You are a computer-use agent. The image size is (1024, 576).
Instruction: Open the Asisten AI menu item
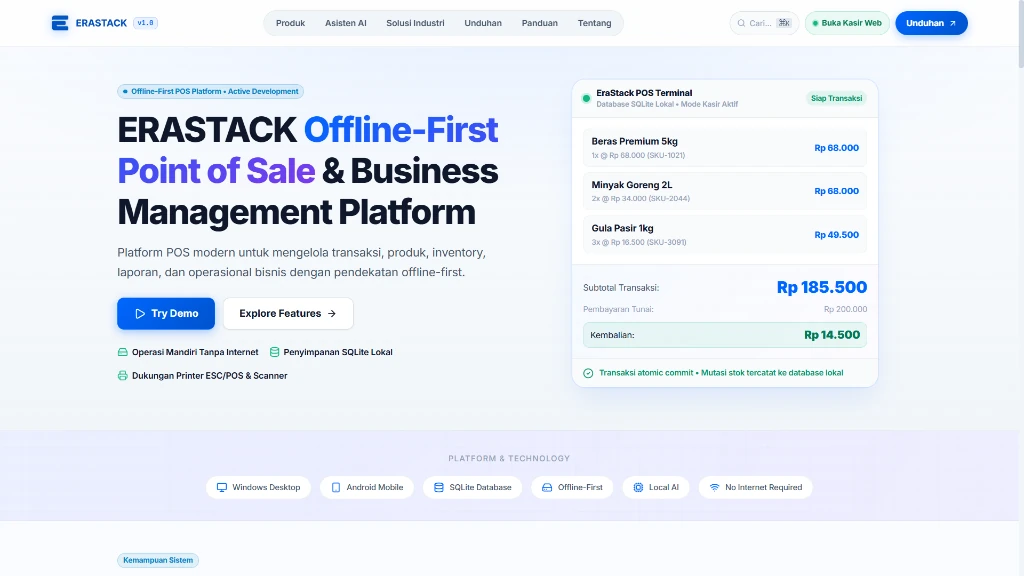pyautogui.click(x=345, y=23)
